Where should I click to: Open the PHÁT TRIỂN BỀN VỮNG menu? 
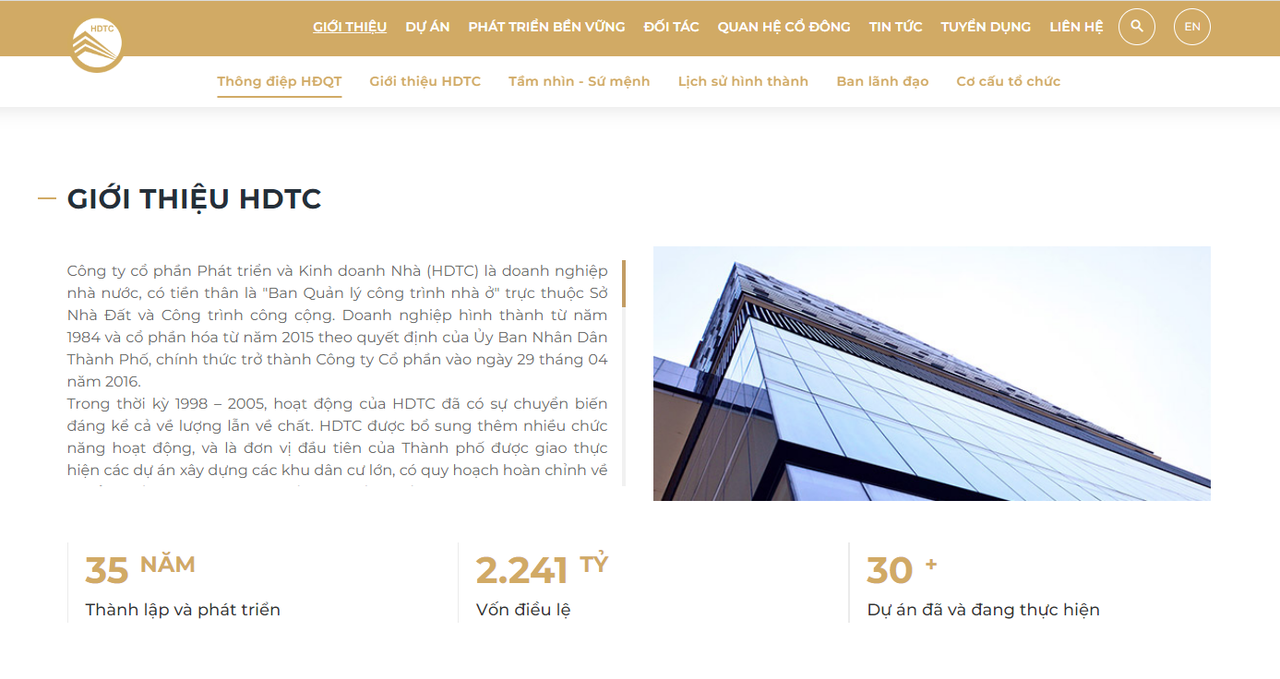546,26
